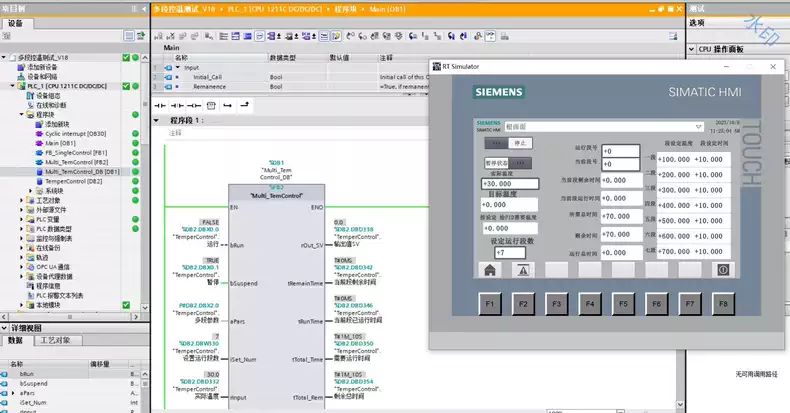Click the project tree horizontal scrollbar

point(70,317)
